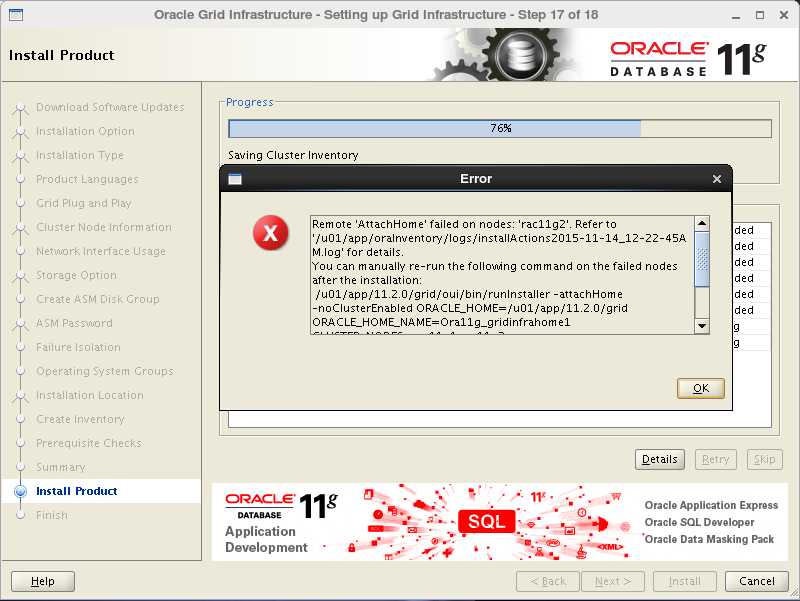
Task: Click the error message scroll down arrow
Action: (x=702, y=325)
